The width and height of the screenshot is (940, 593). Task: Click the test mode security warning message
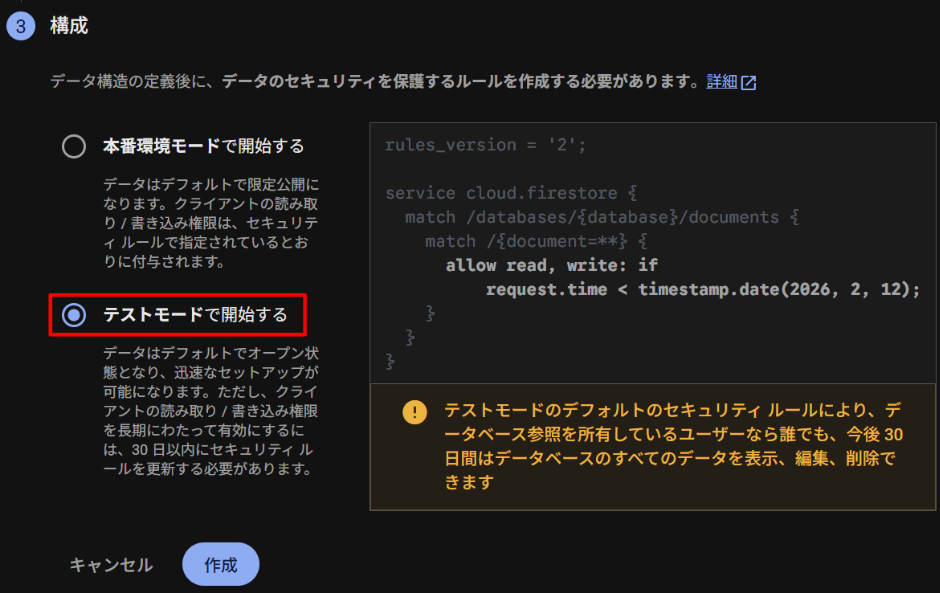[673, 446]
